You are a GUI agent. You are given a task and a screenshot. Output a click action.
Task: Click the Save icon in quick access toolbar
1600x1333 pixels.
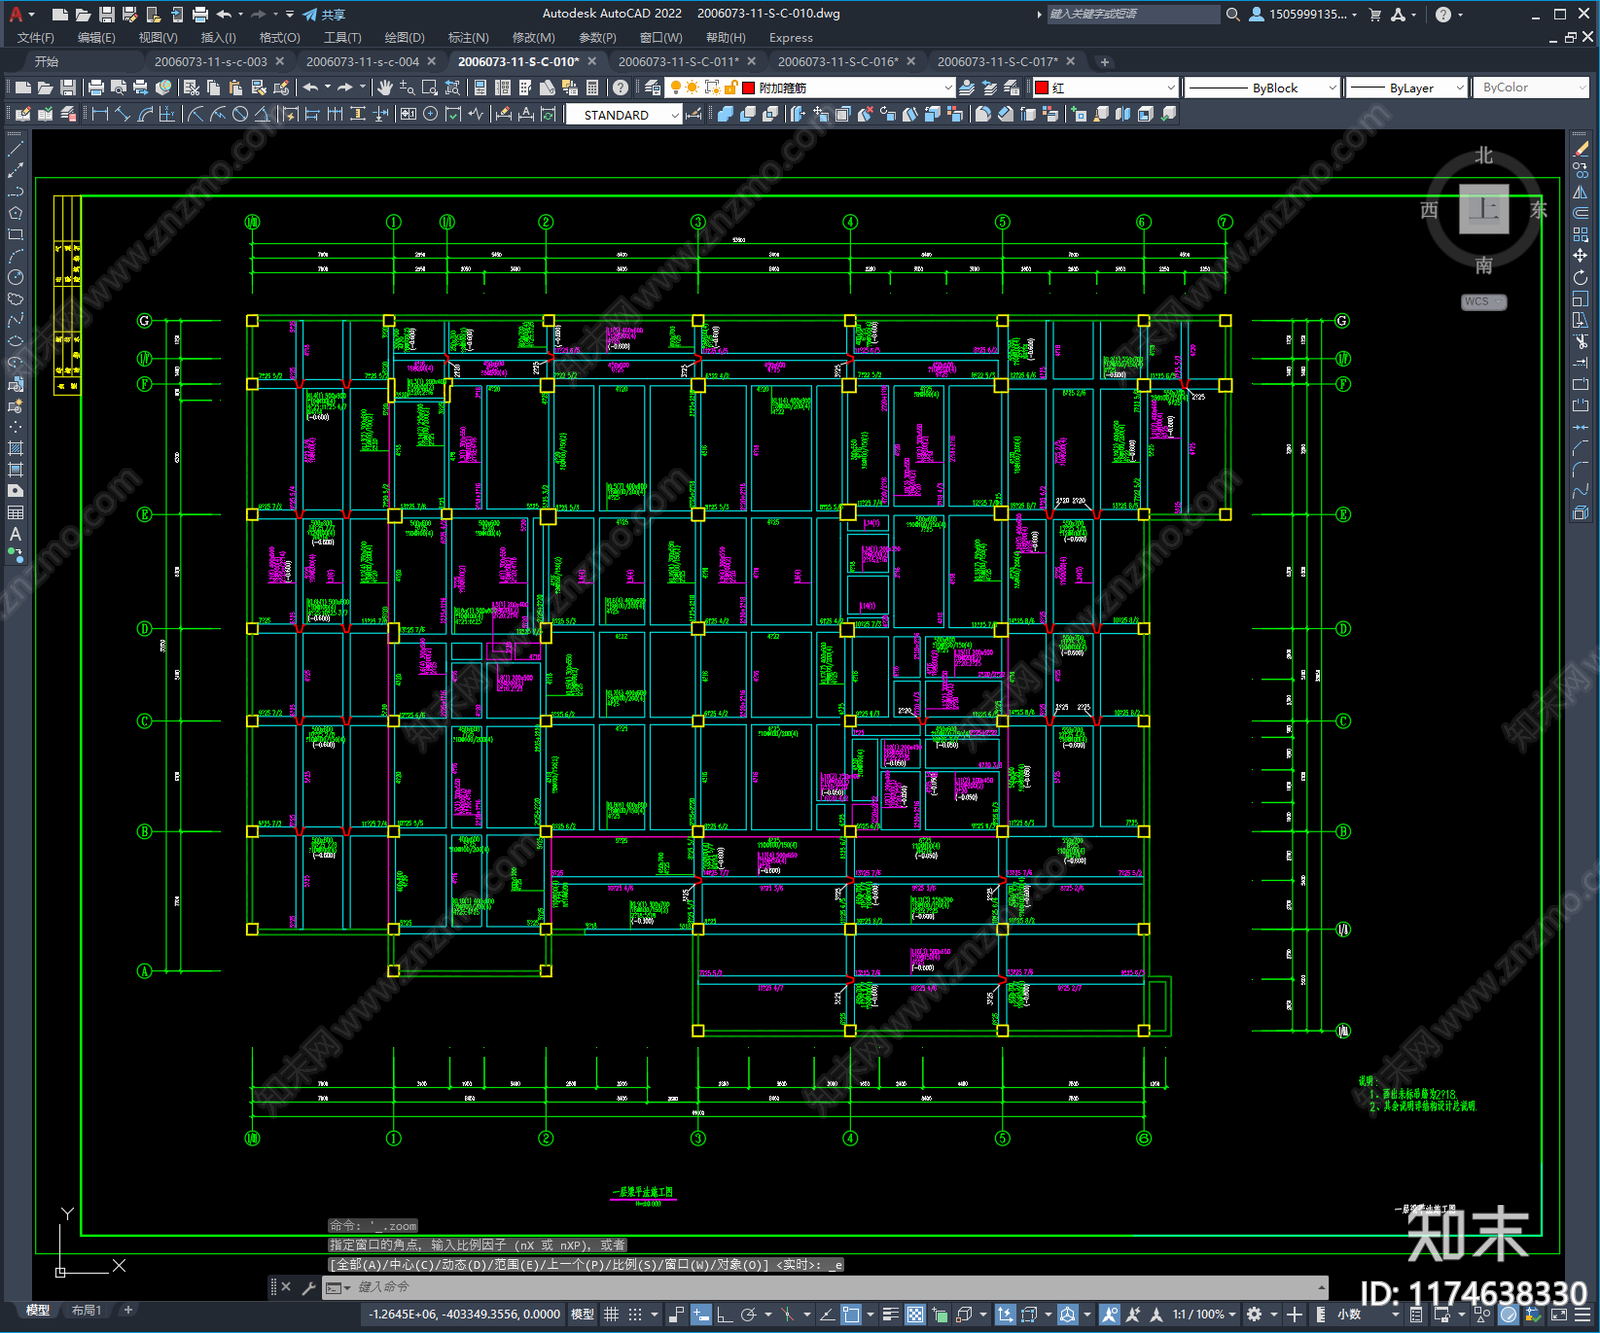point(107,14)
